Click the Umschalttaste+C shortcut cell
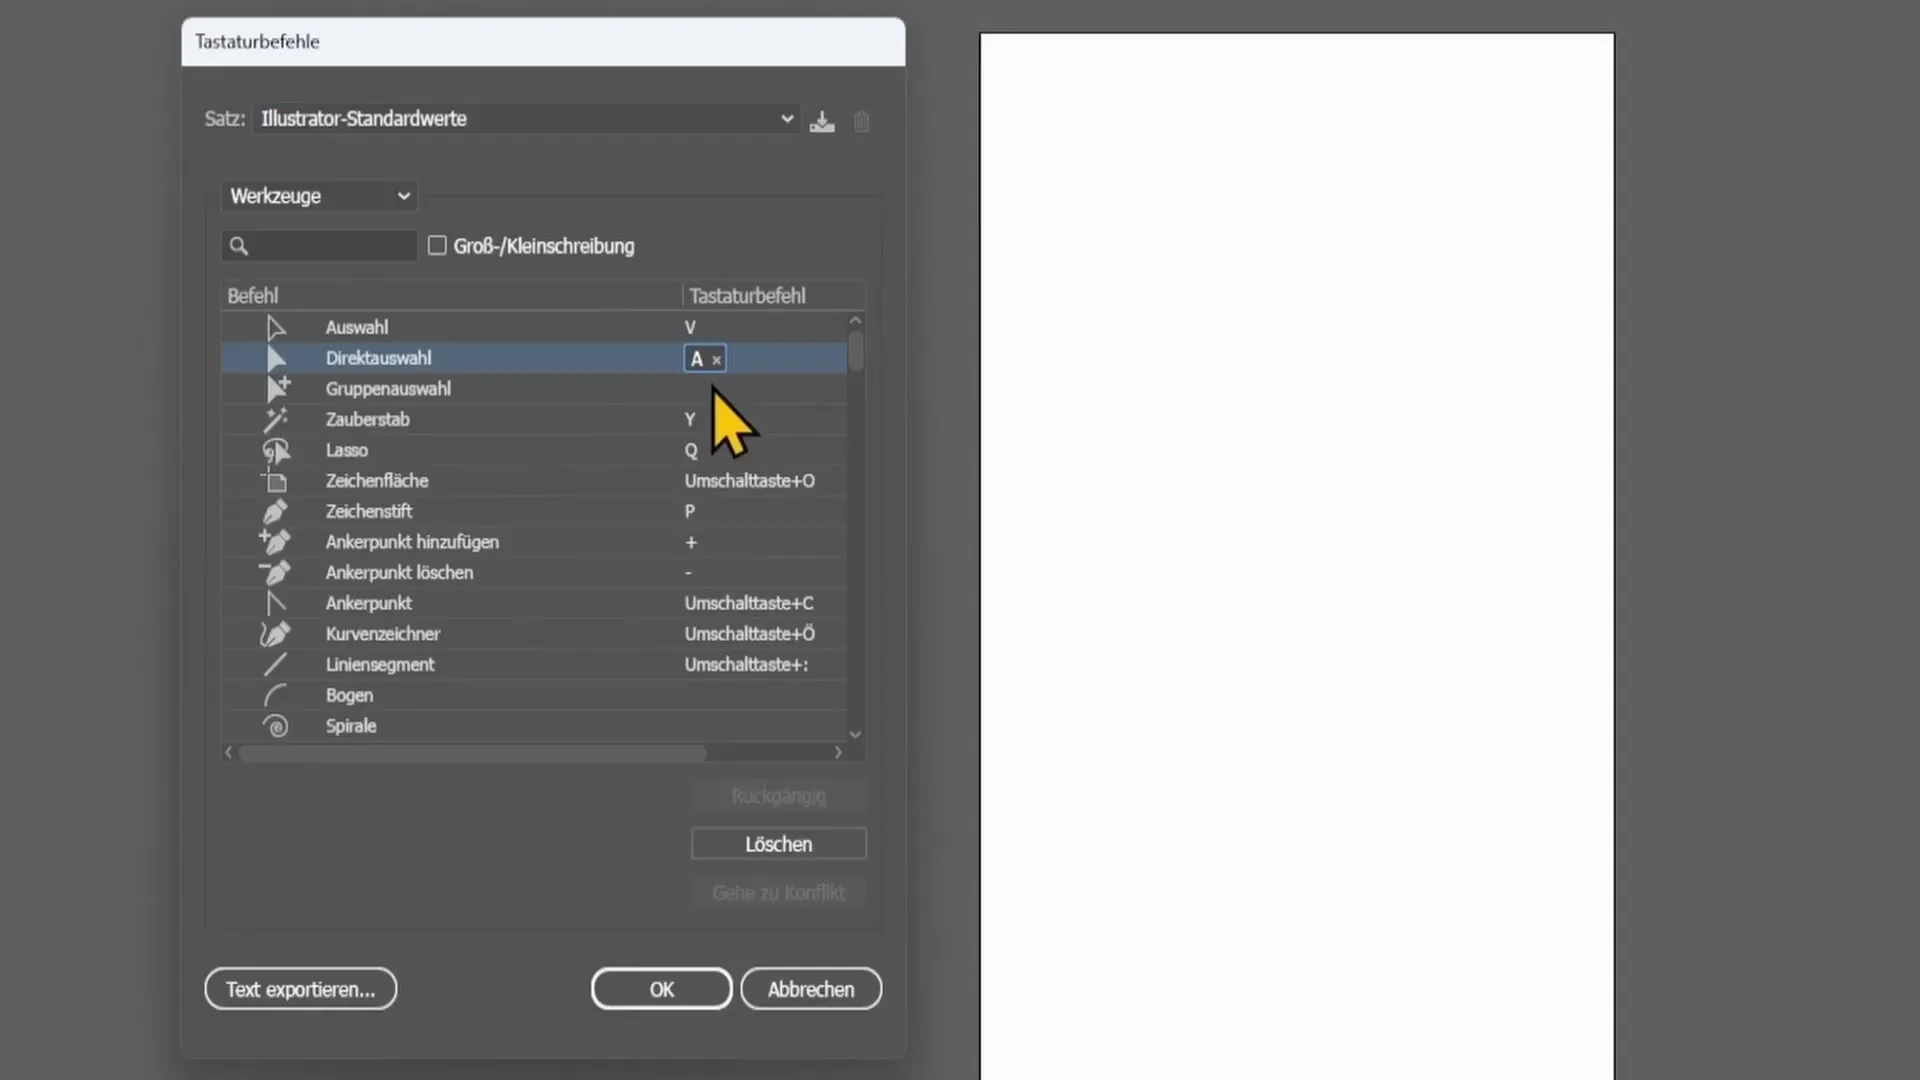The width and height of the screenshot is (1920, 1080). (x=749, y=603)
